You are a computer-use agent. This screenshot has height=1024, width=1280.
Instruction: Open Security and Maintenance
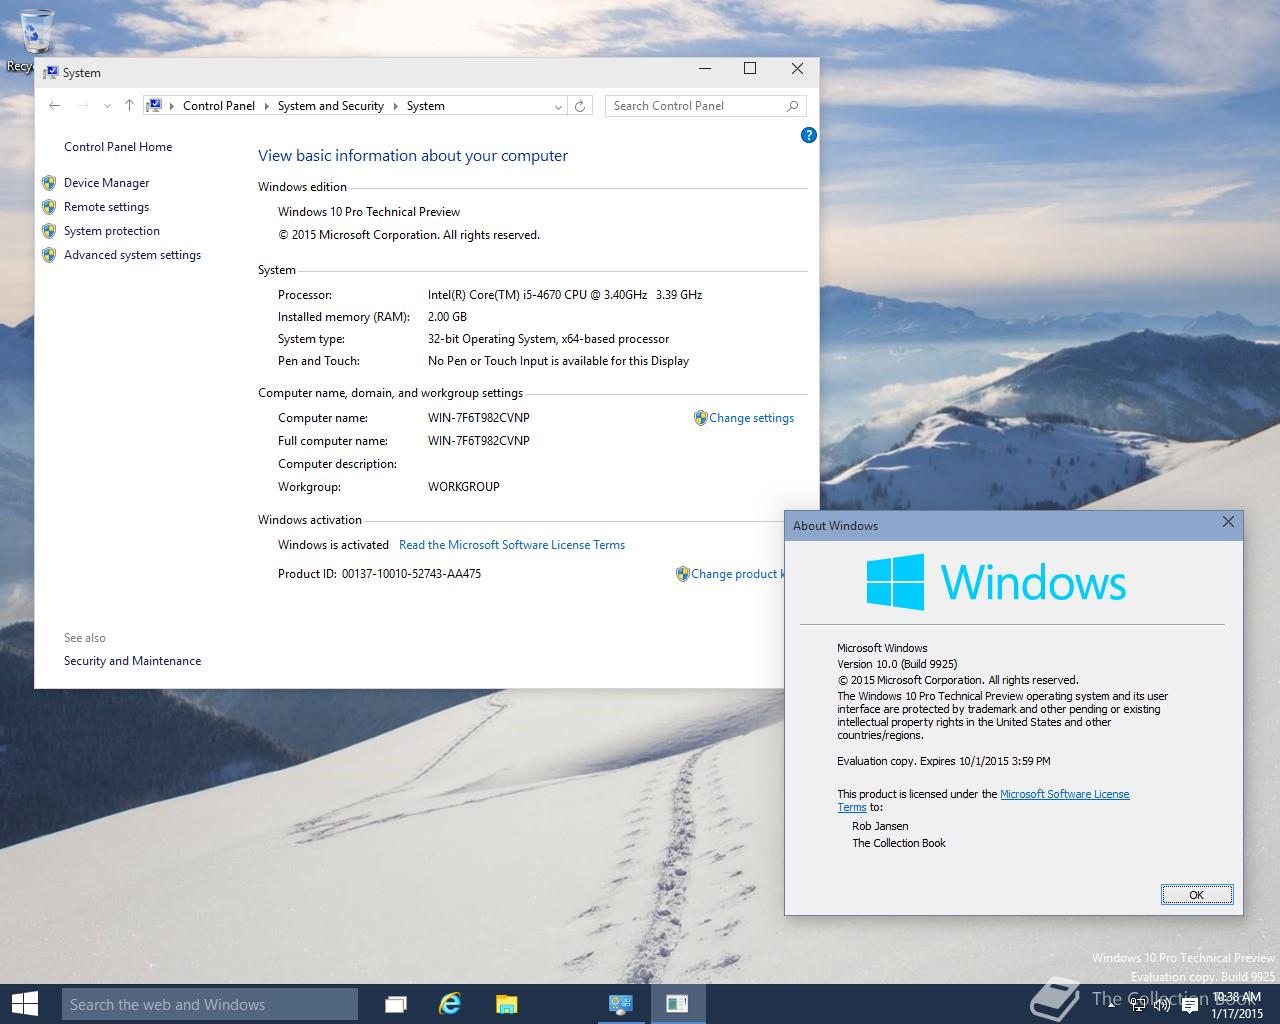133,660
